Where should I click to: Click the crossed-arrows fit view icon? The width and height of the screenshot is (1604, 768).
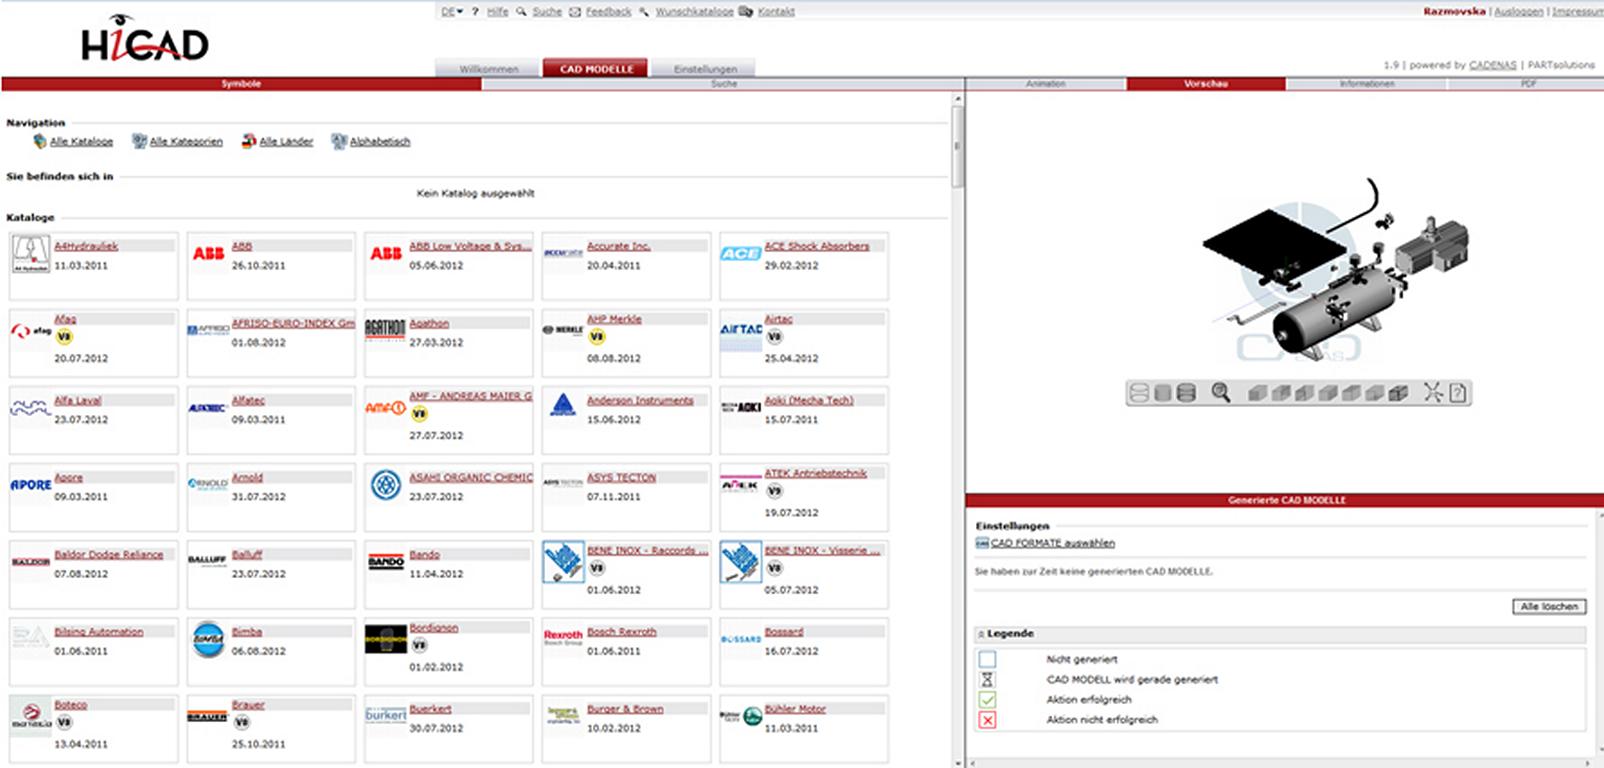pyautogui.click(x=1433, y=392)
